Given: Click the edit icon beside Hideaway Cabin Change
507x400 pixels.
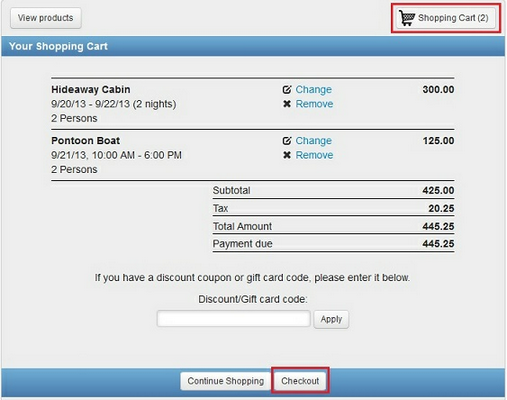Looking at the screenshot, I should pos(287,89).
